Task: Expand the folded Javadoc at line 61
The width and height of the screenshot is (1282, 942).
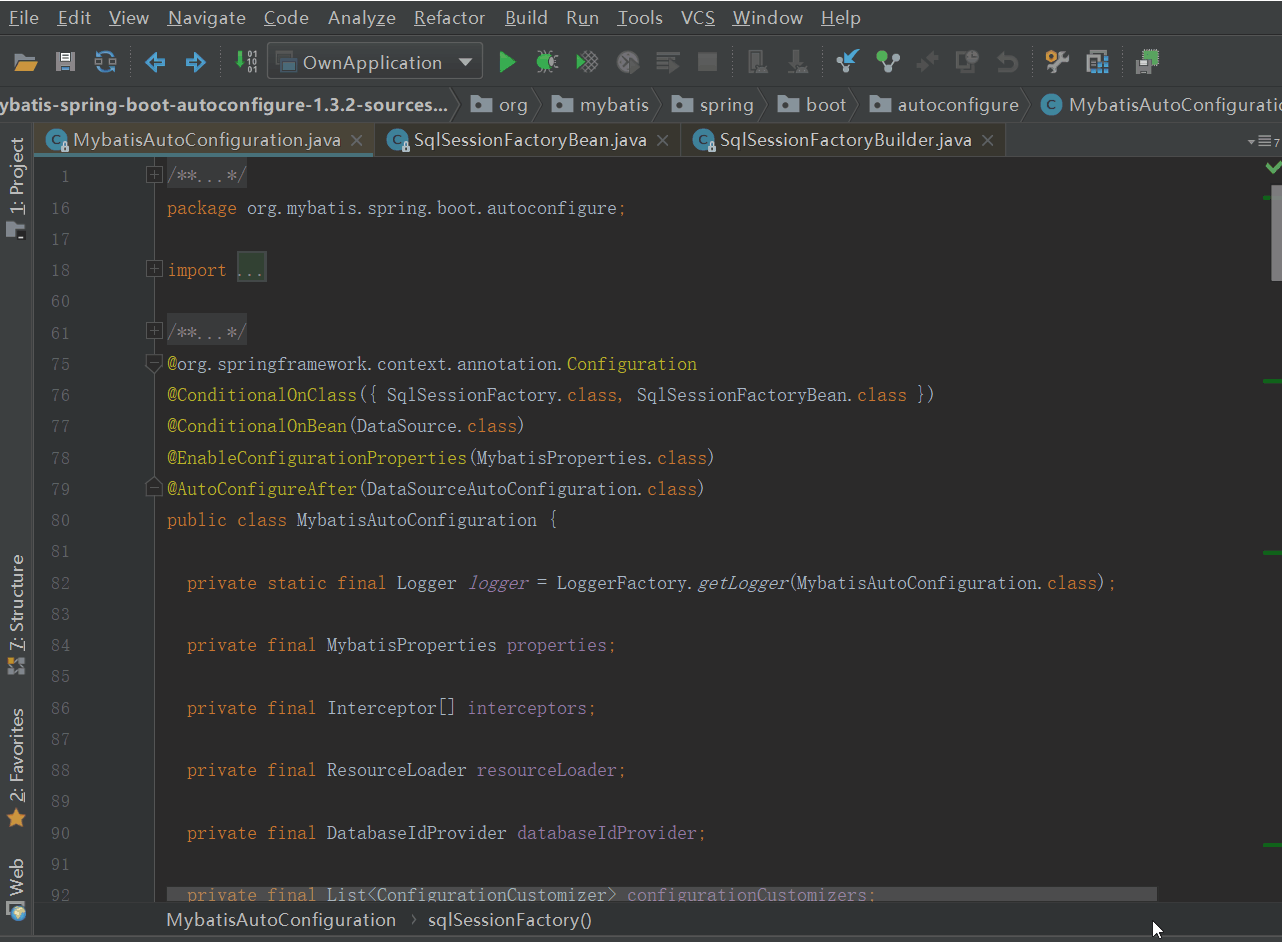Action: tap(154, 332)
